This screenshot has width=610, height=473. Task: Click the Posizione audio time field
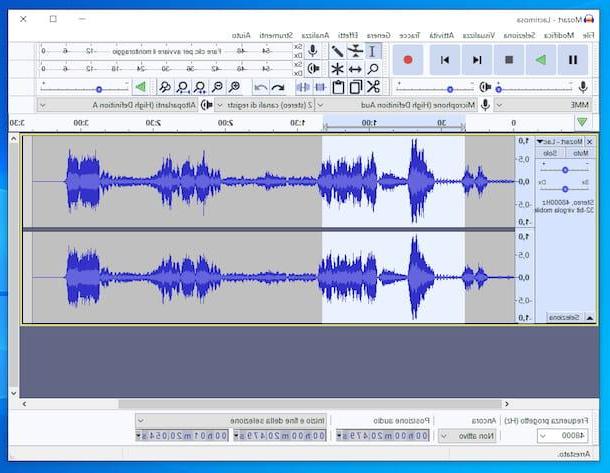point(383,436)
